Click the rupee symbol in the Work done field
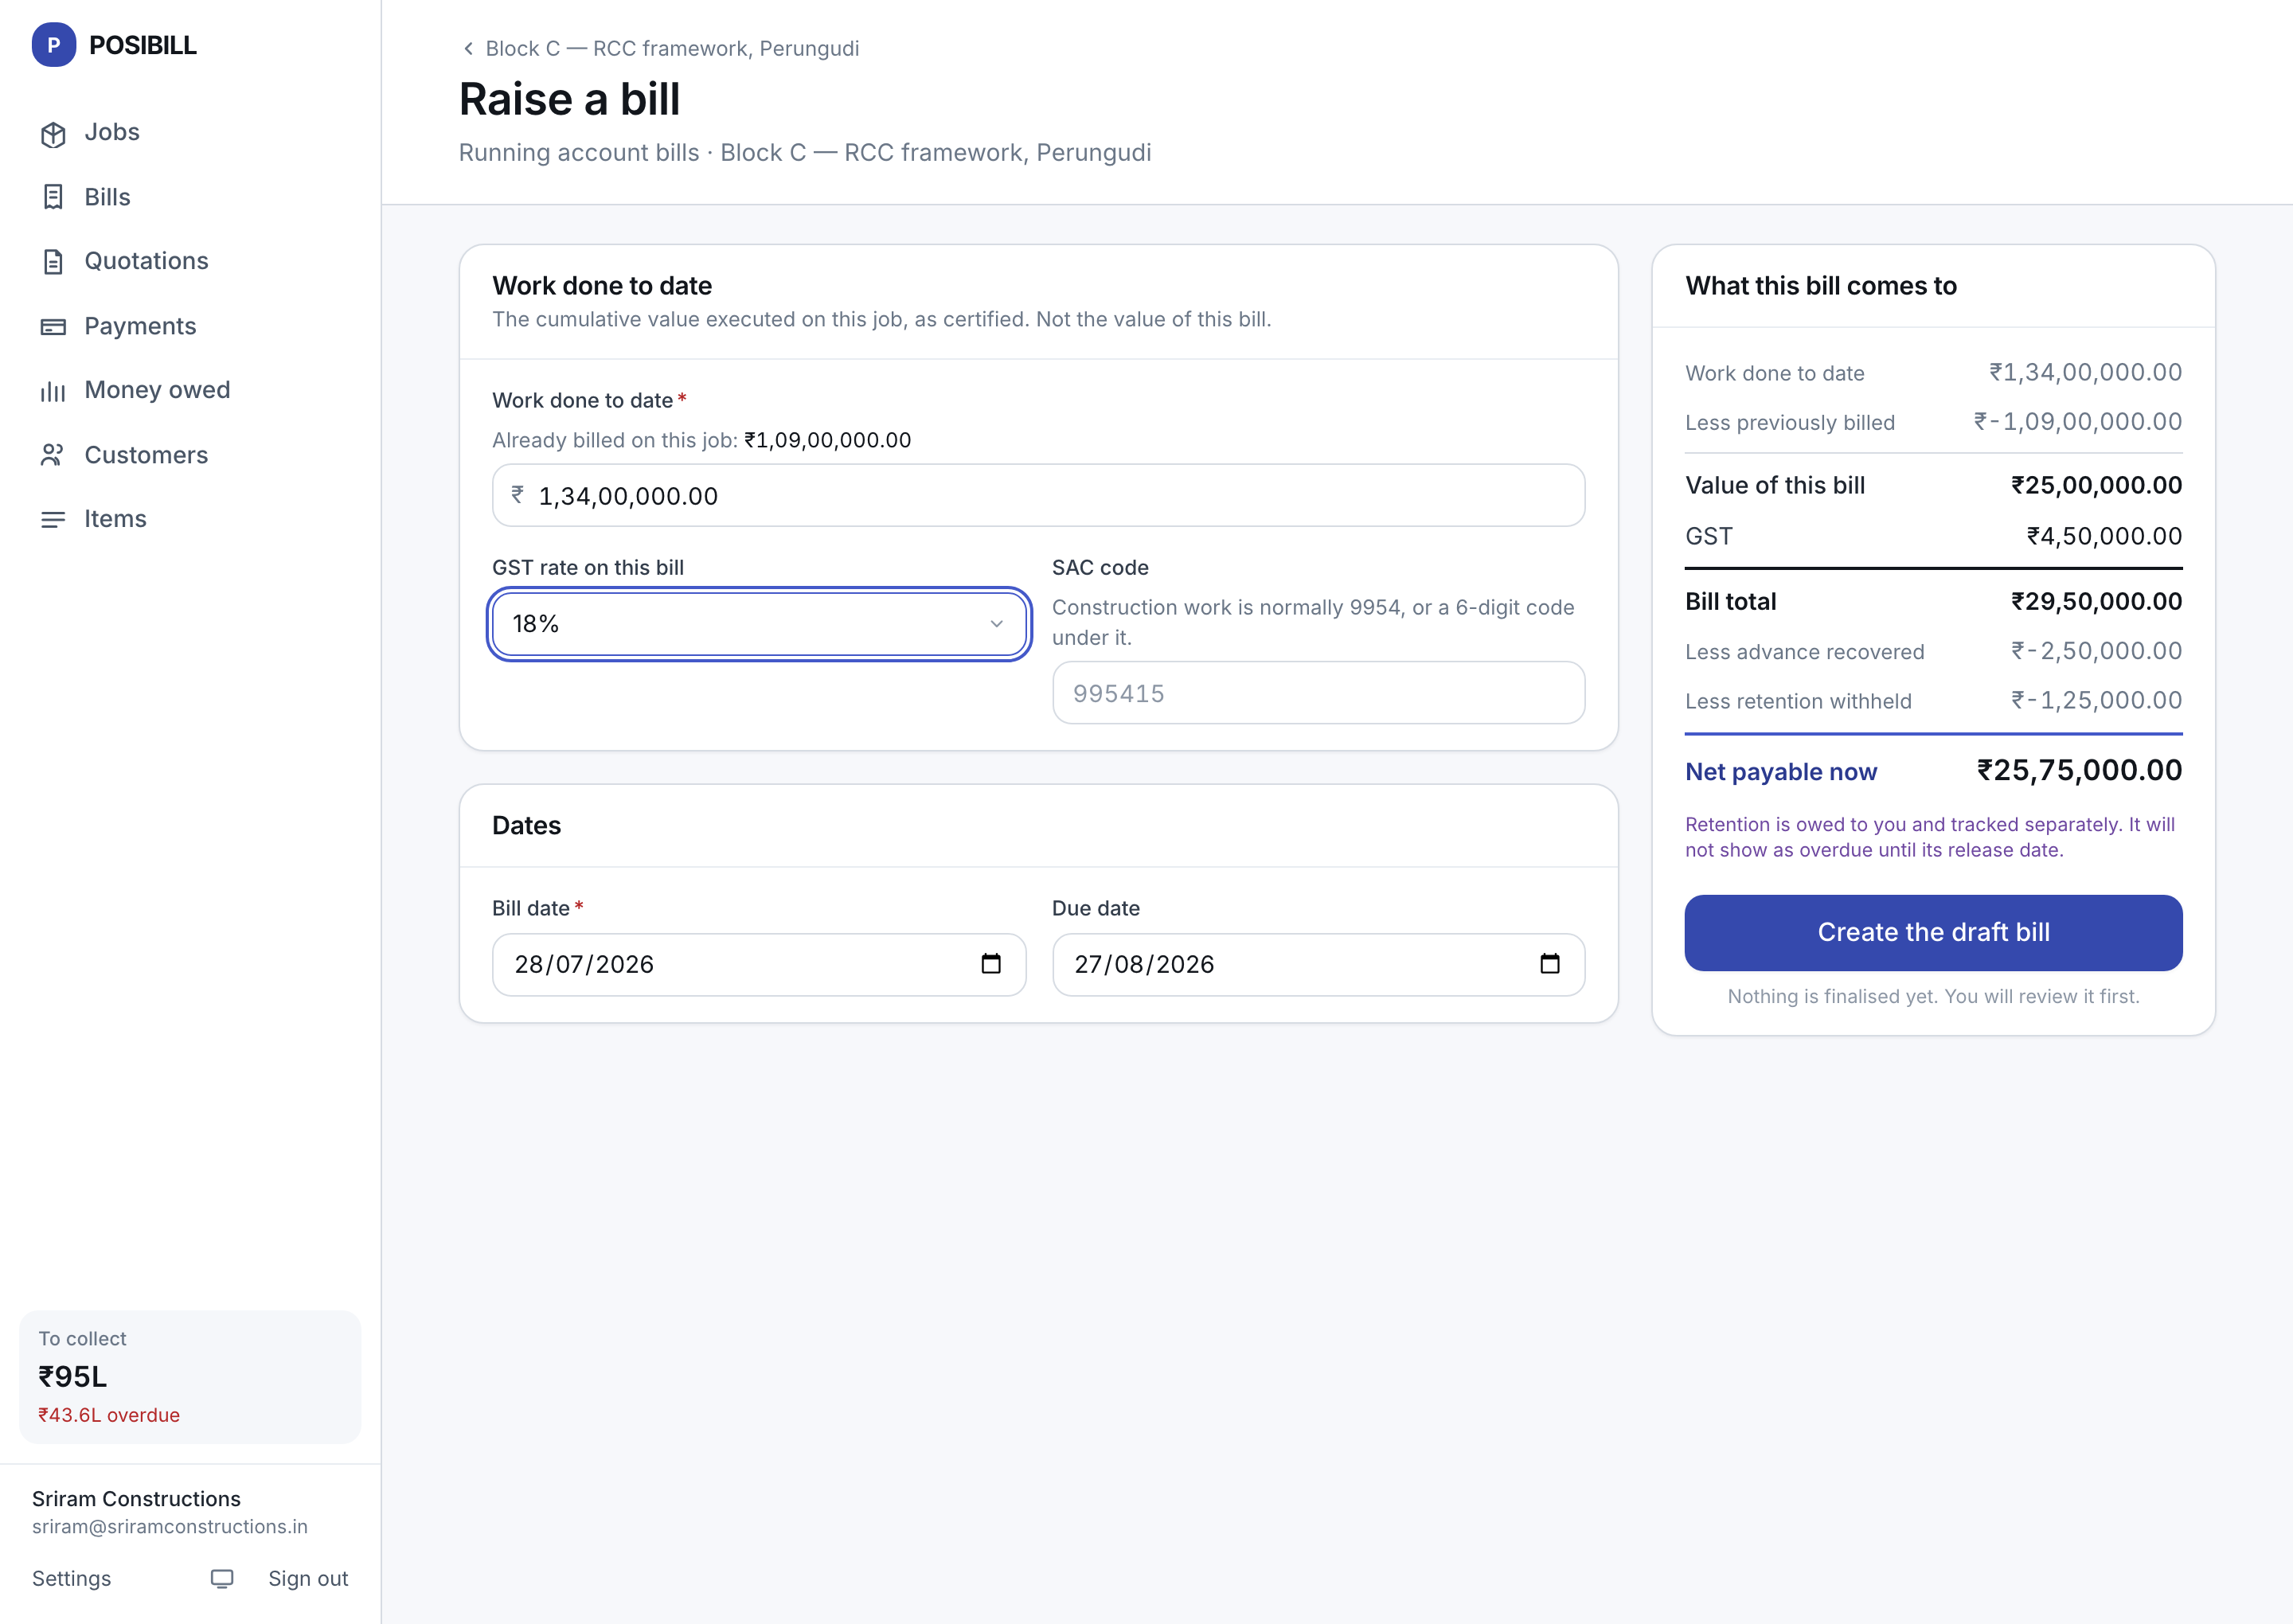This screenshot has width=2293, height=1624. point(518,494)
